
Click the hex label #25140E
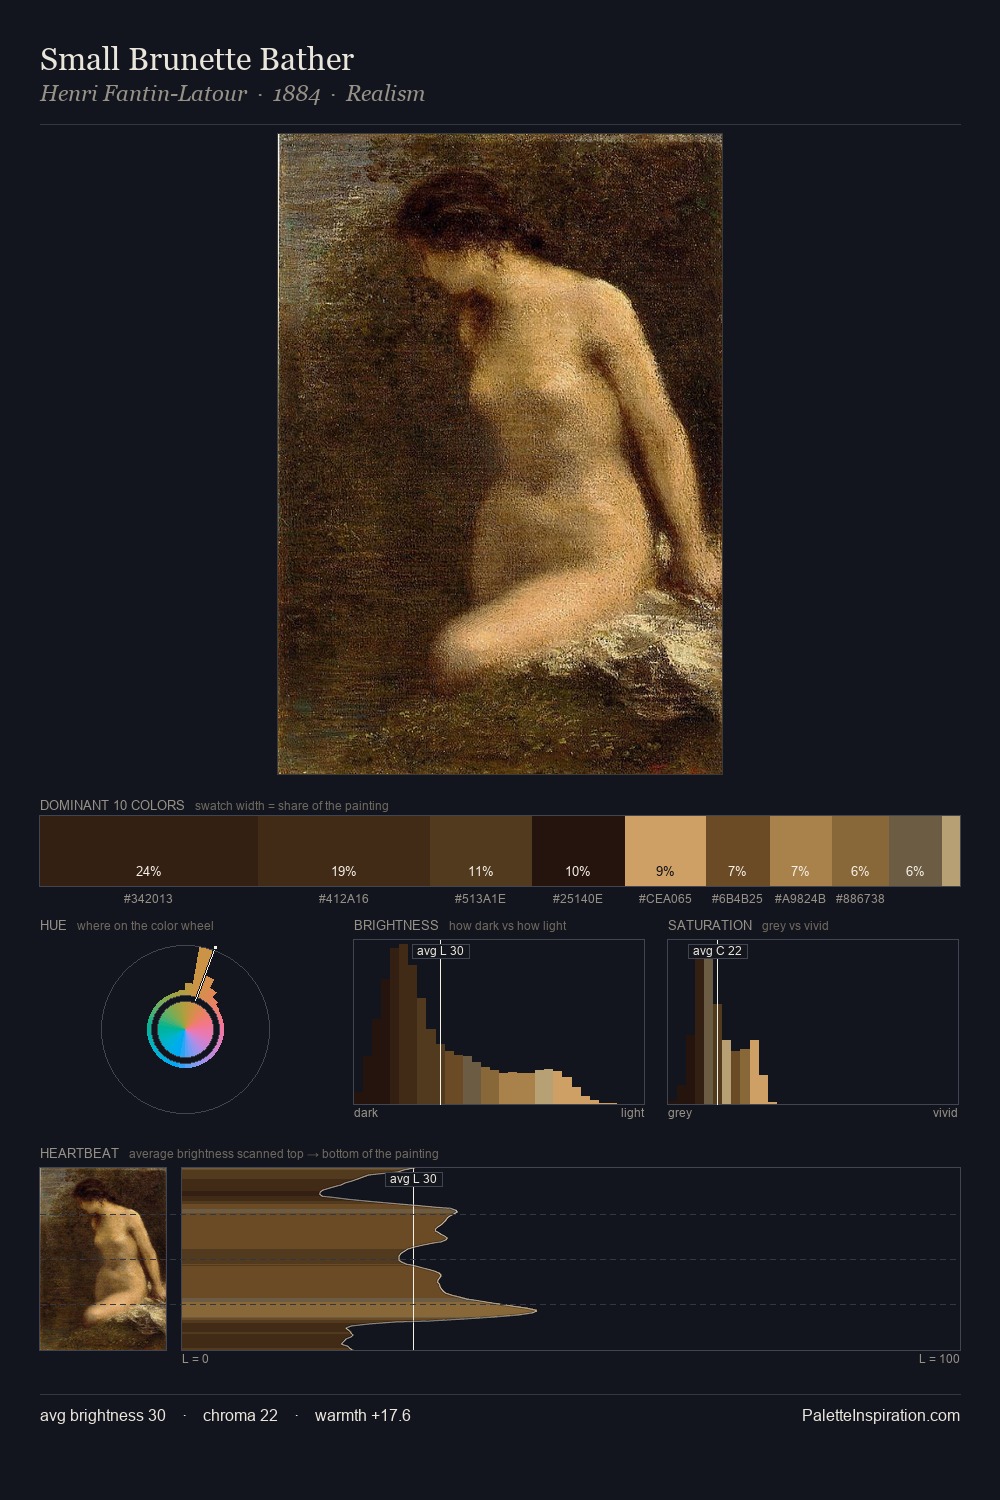tap(578, 899)
